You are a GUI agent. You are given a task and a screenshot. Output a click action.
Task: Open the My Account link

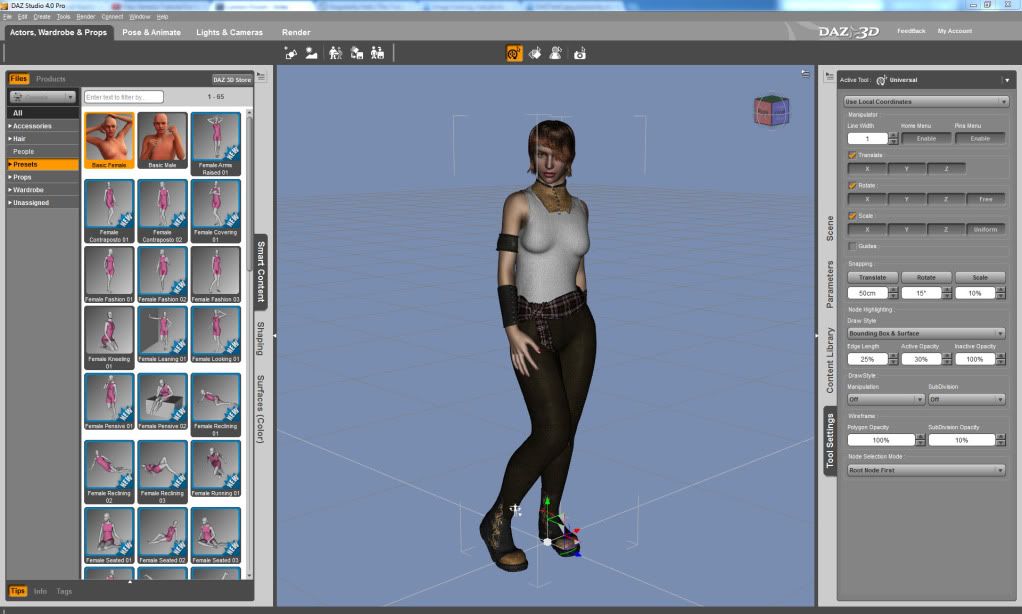[955, 31]
